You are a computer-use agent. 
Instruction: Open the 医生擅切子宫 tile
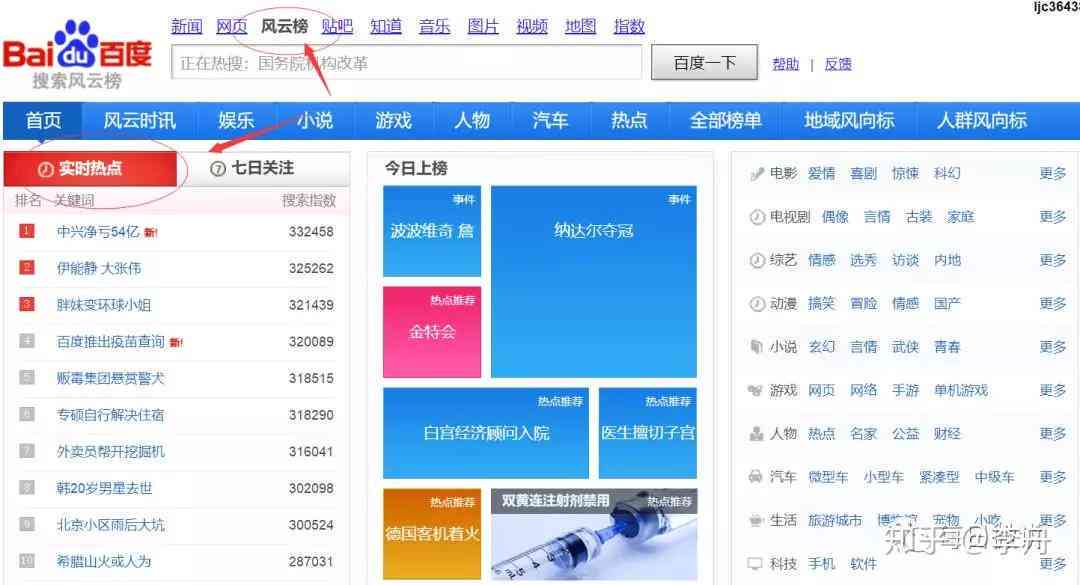tap(648, 433)
